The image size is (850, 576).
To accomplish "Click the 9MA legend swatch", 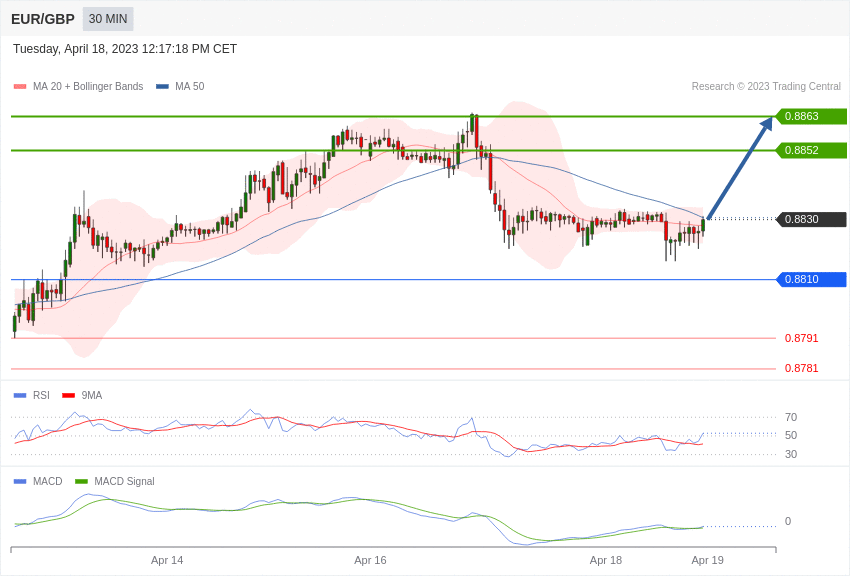I will [x=69, y=396].
